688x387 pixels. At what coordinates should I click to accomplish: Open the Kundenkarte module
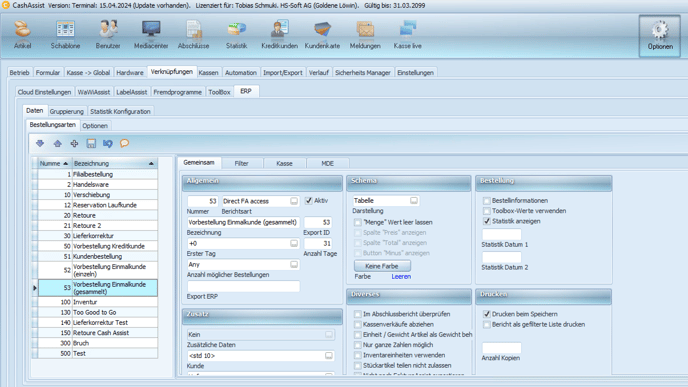322,34
